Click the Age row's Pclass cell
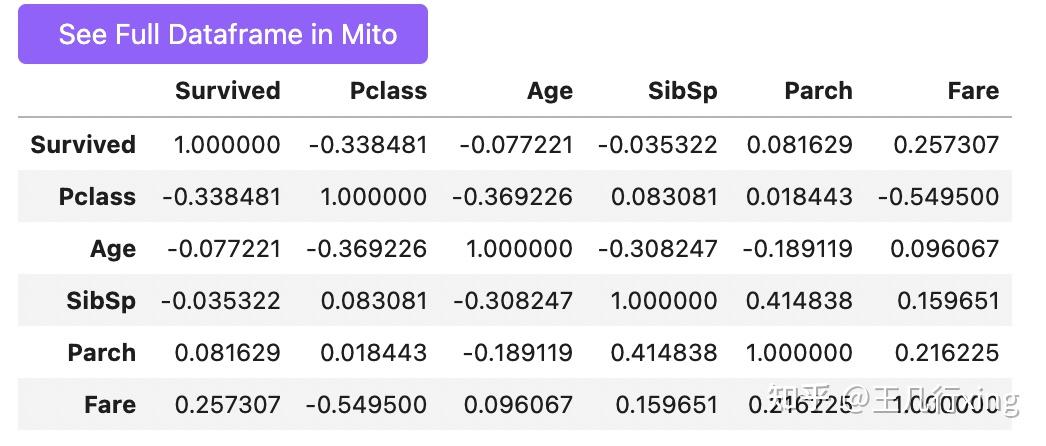This screenshot has width=1046, height=446. pos(366,248)
